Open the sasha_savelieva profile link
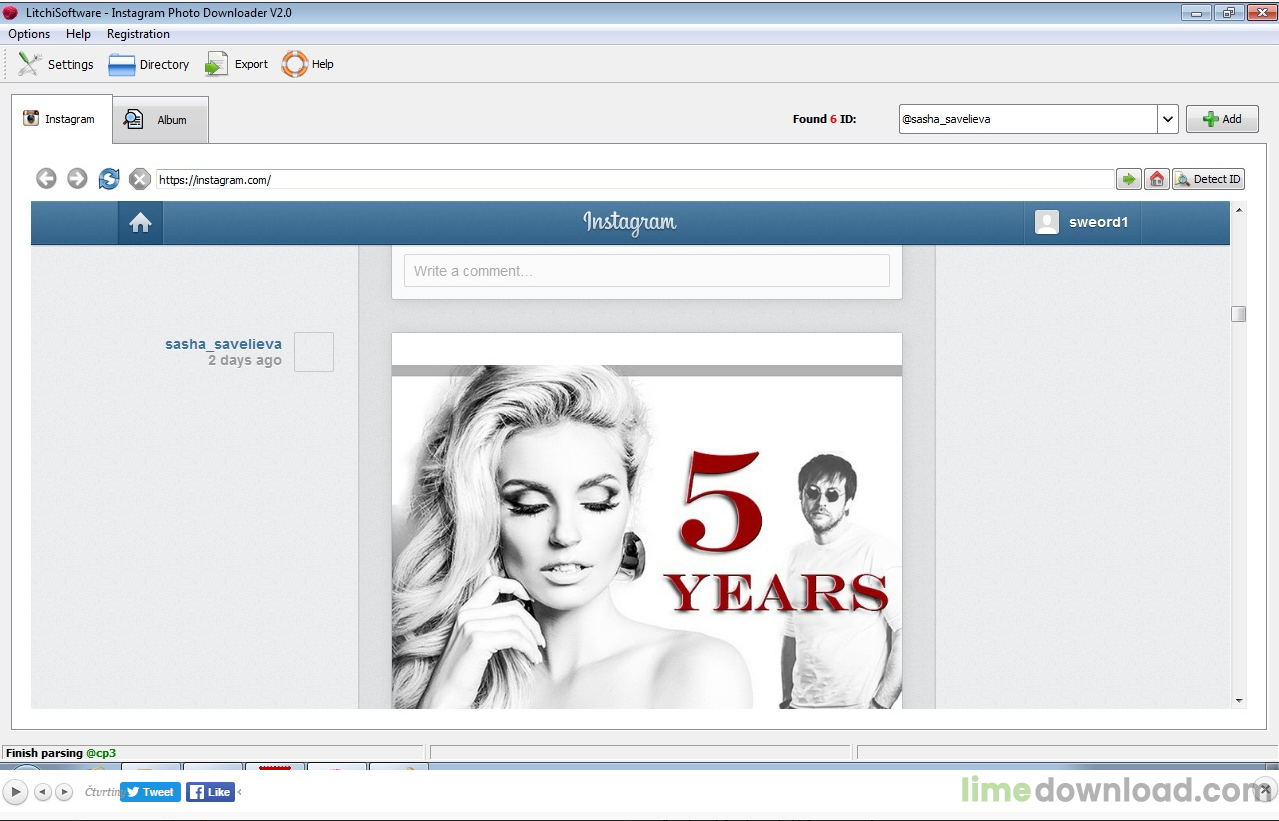 [224, 344]
